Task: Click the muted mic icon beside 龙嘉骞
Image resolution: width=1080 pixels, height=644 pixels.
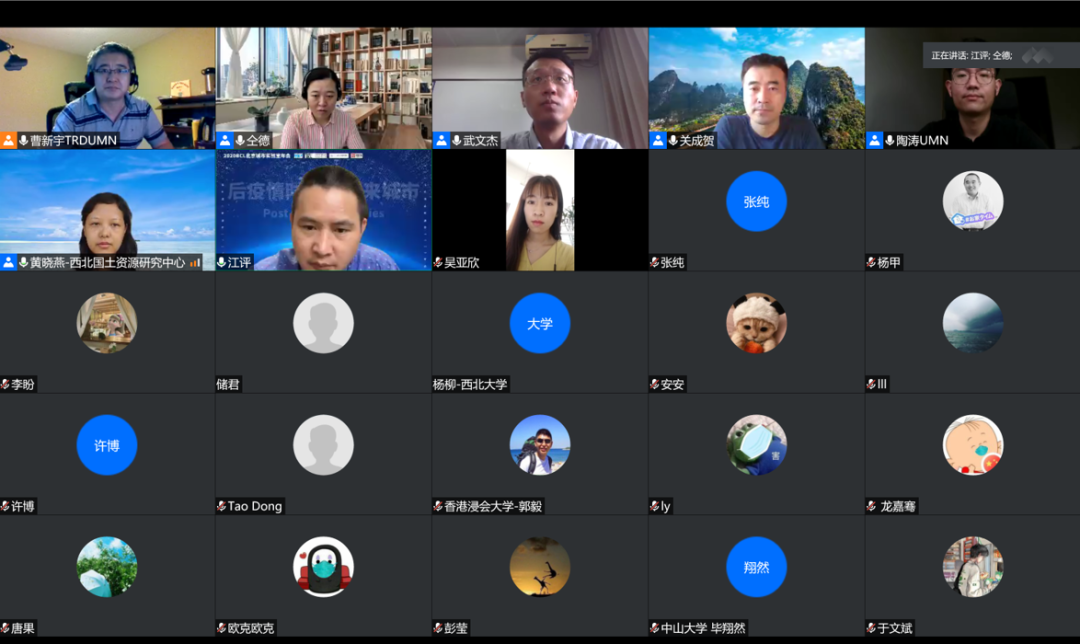Action: (x=871, y=507)
